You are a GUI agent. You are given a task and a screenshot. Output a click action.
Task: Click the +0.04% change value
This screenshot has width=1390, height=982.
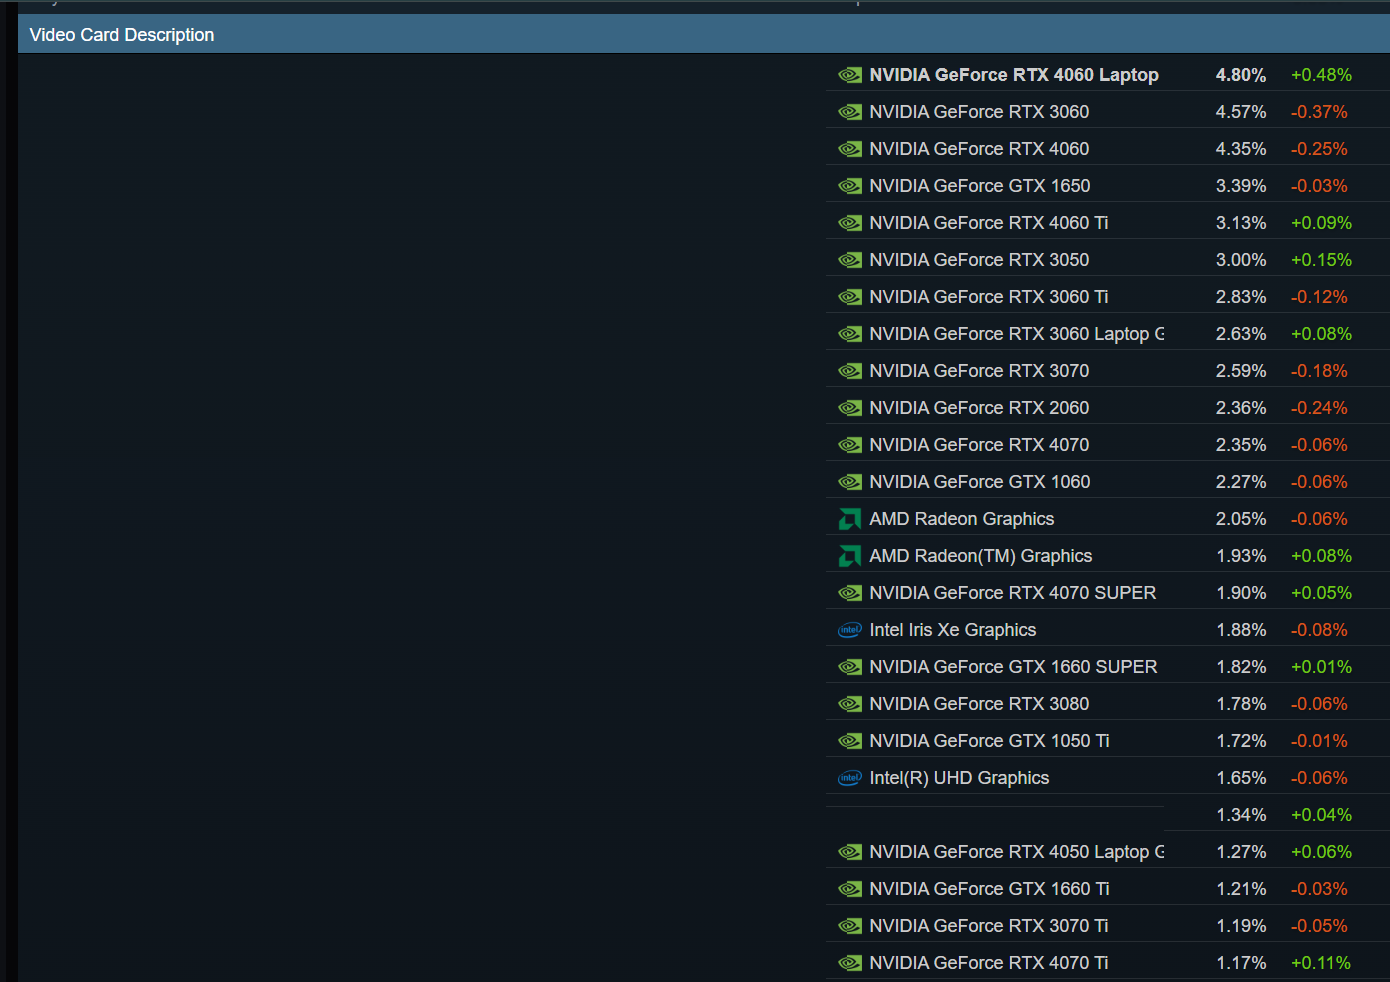point(1321,815)
